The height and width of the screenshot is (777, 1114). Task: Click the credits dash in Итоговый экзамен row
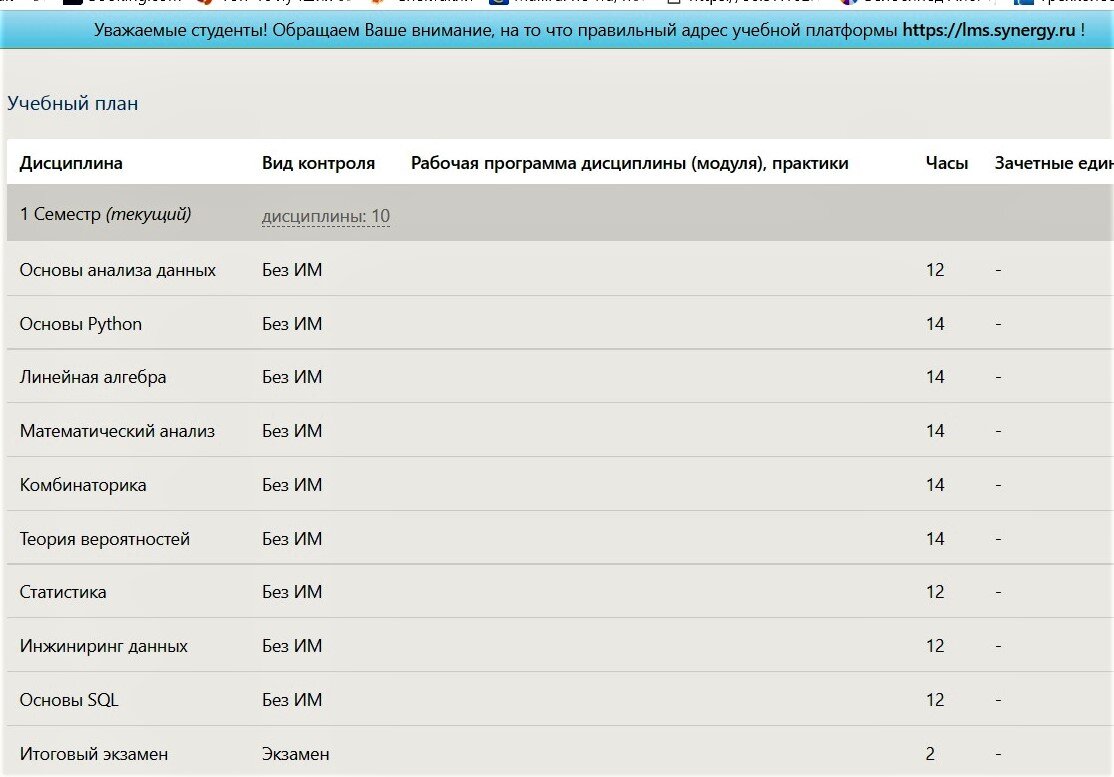[998, 755]
